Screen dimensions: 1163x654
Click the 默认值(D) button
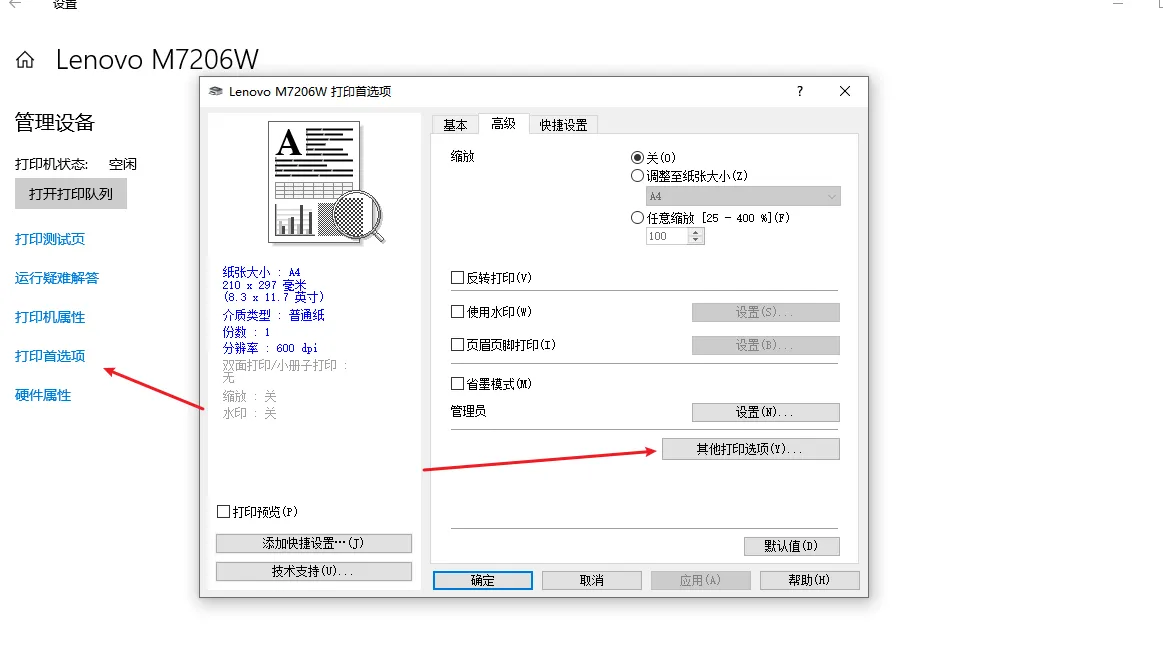[791, 546]
